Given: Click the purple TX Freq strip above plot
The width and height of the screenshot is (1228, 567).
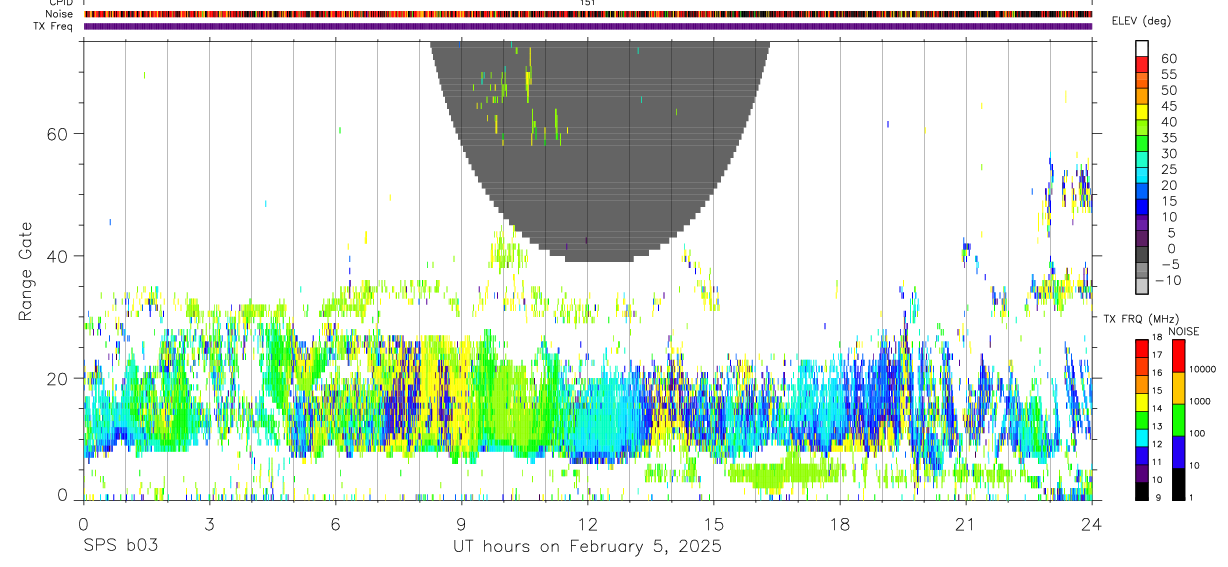Looking at the screenshot, I should point(587,26).
